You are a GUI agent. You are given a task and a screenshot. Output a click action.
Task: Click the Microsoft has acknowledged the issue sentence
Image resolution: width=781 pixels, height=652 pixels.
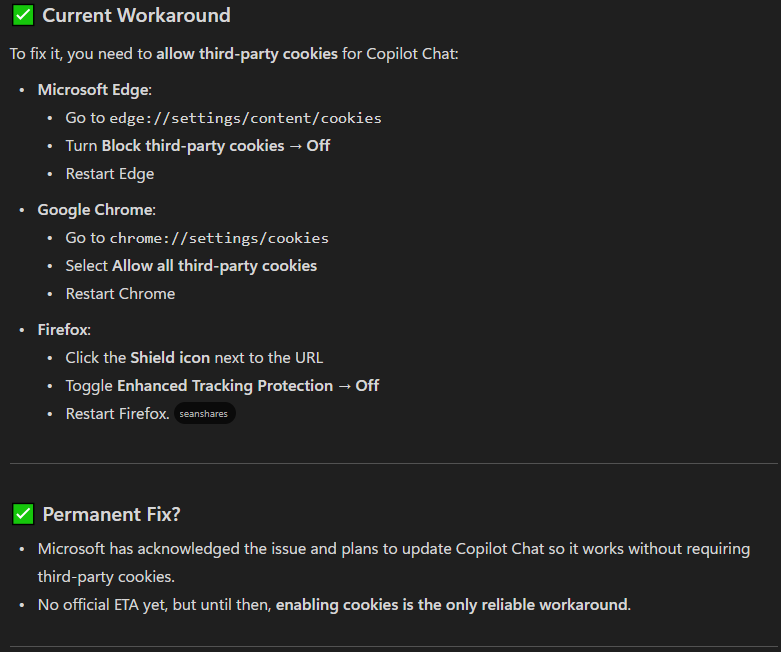393,563
